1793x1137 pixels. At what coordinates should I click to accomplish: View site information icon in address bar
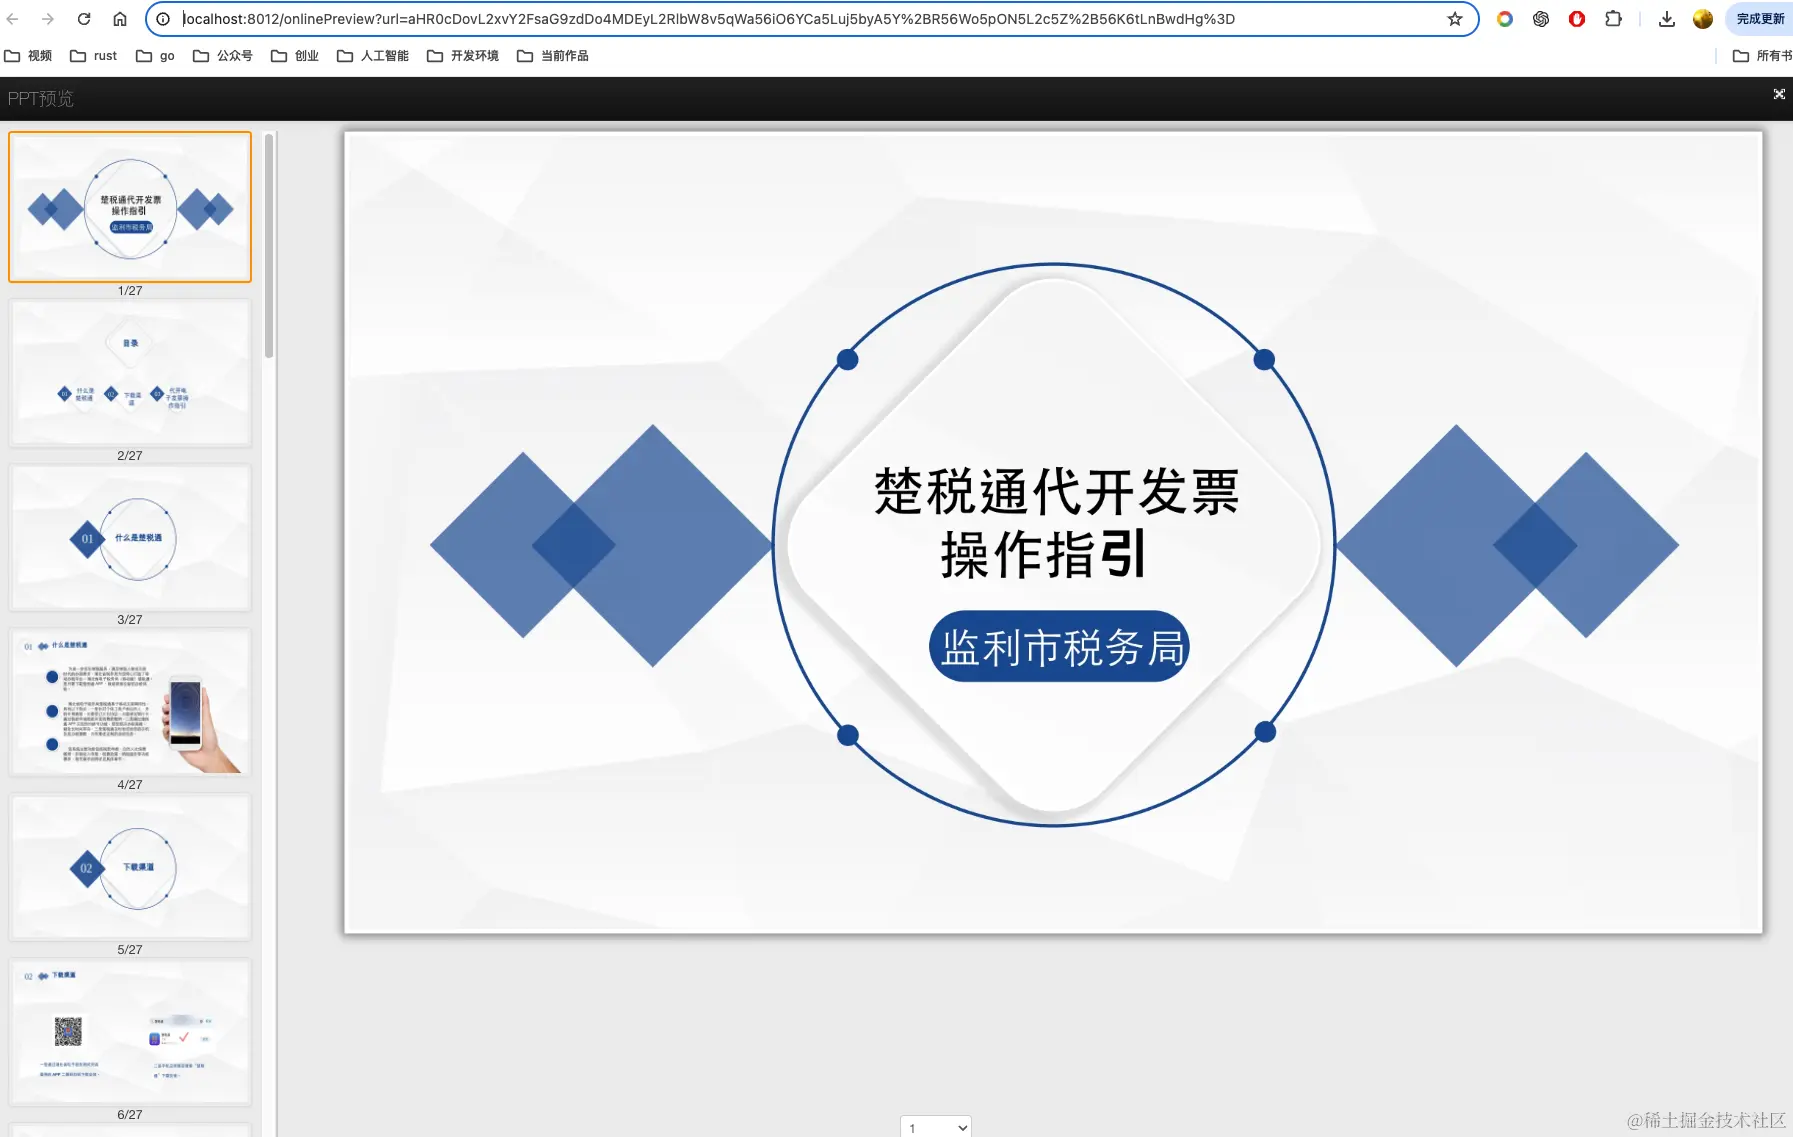163,19
